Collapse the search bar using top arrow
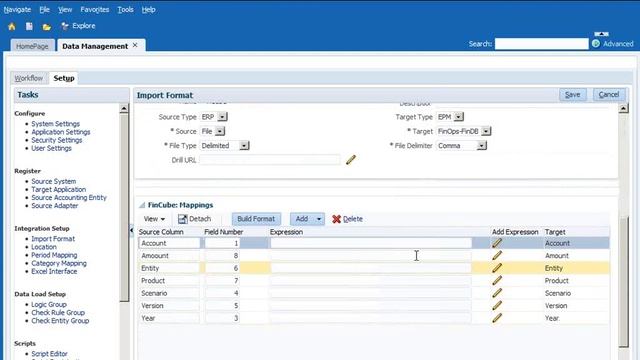 tap(602, 34)
